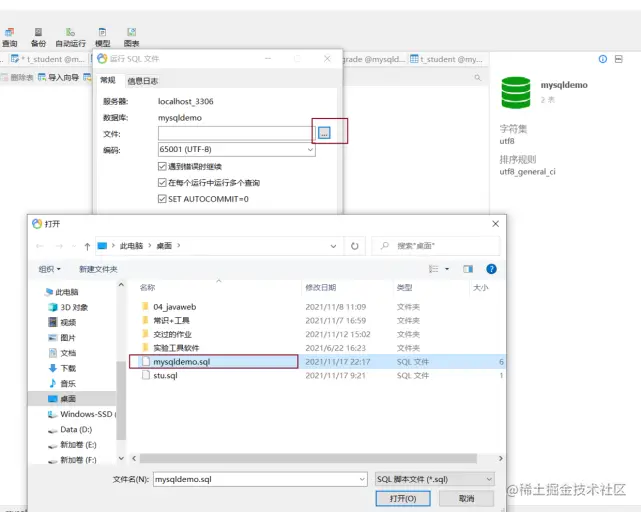
Task: Click the search magnifier in the object list
Action: [x=477, y=78]
